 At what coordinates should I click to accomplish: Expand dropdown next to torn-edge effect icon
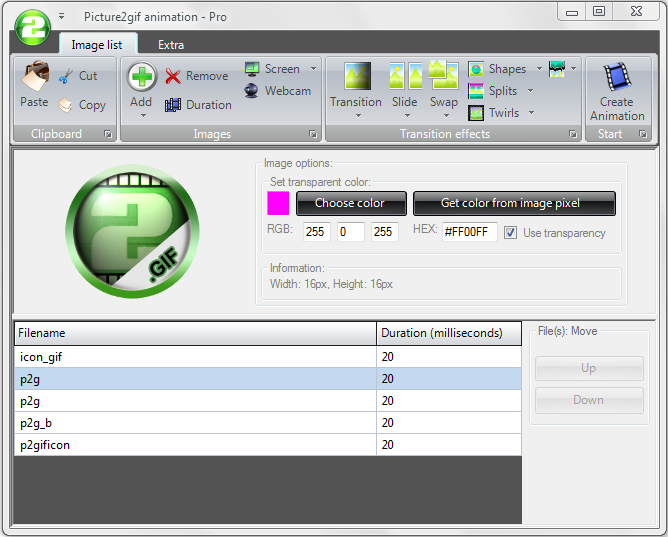573,69
